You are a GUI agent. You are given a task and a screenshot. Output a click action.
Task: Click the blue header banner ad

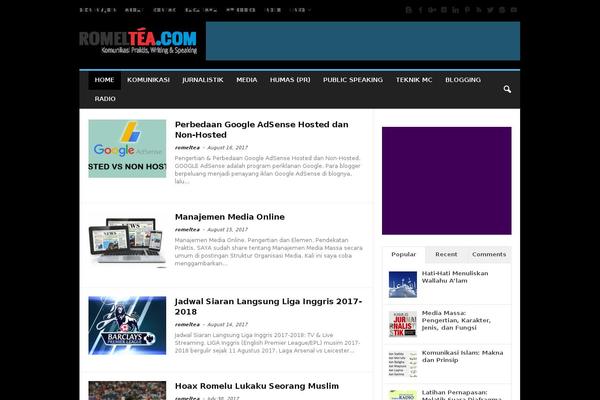(363, 41)
